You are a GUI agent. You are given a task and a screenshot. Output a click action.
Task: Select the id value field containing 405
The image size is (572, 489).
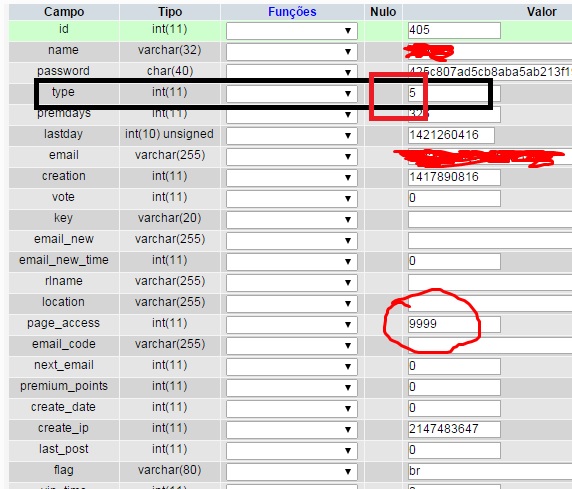[454, 30]
